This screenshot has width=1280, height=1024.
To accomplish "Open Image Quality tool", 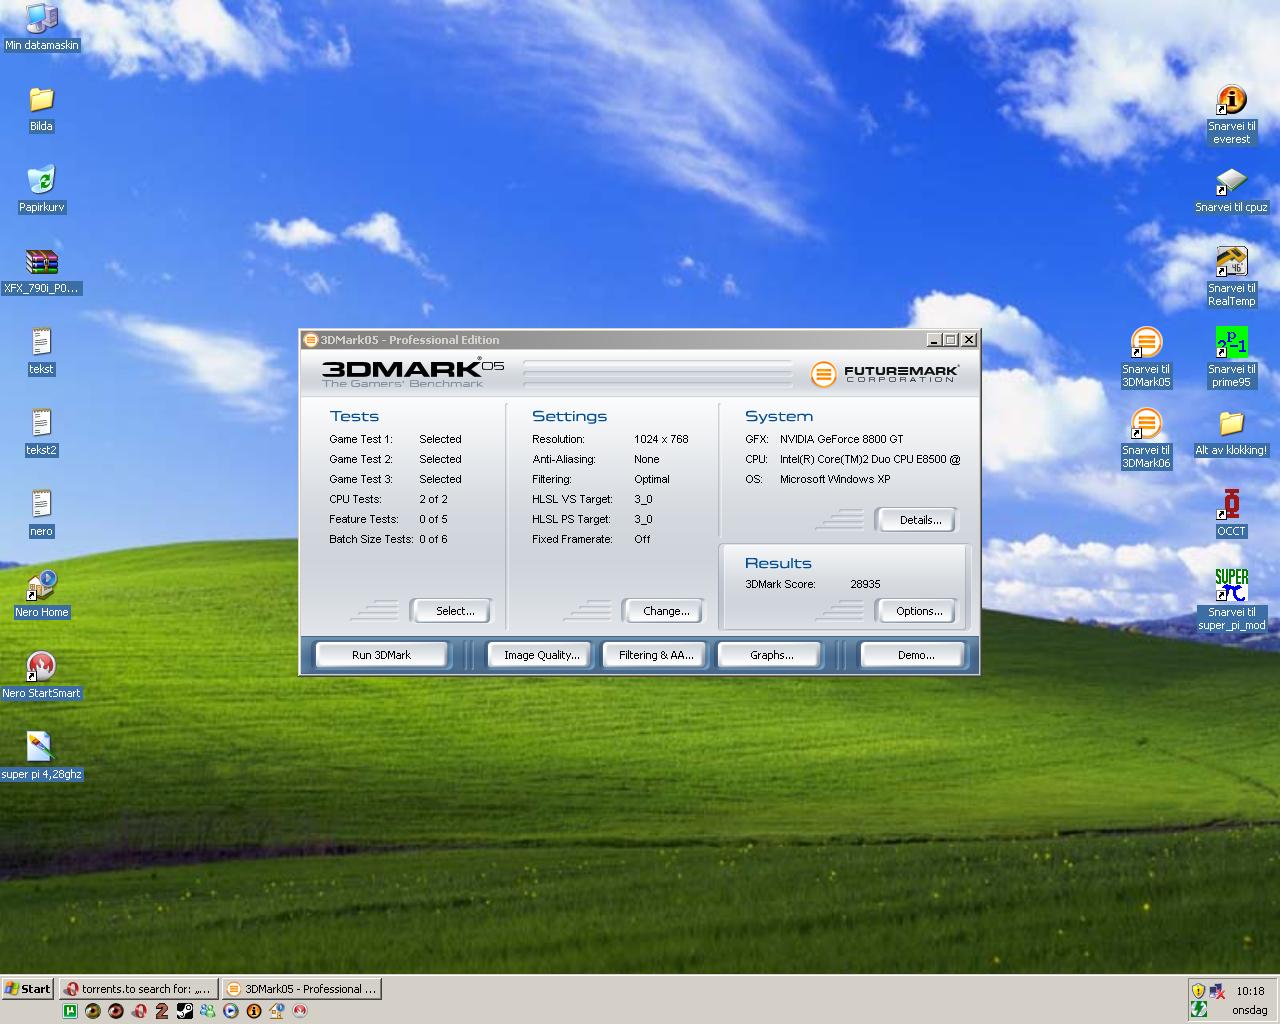I will click(541, 655).
